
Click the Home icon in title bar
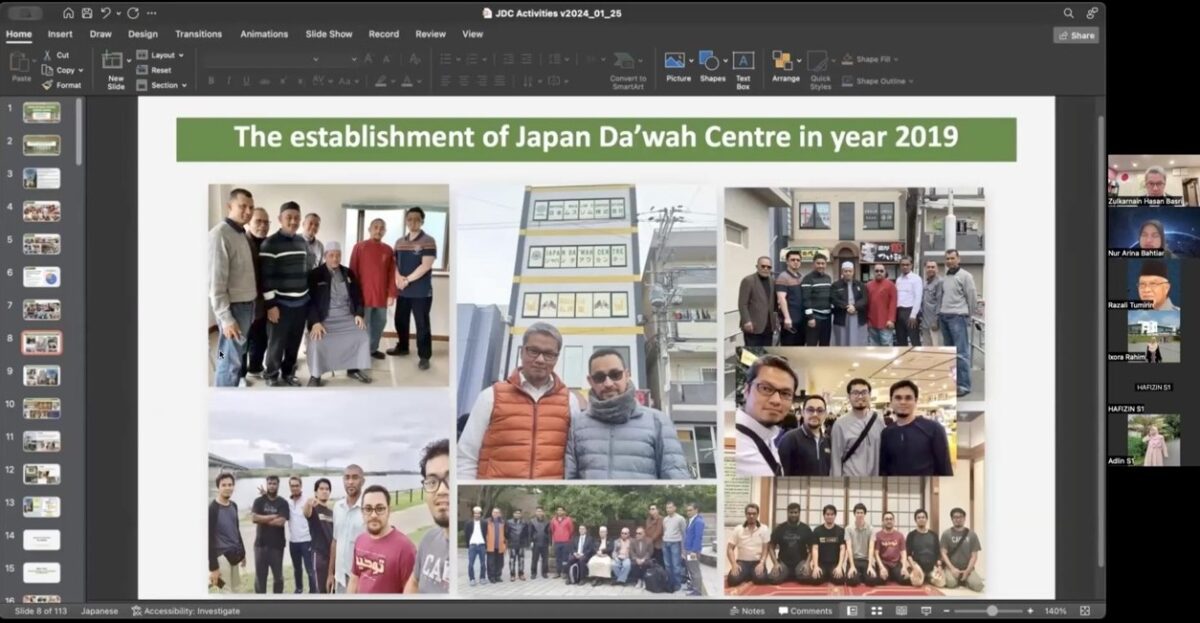[x=68, y=13]
